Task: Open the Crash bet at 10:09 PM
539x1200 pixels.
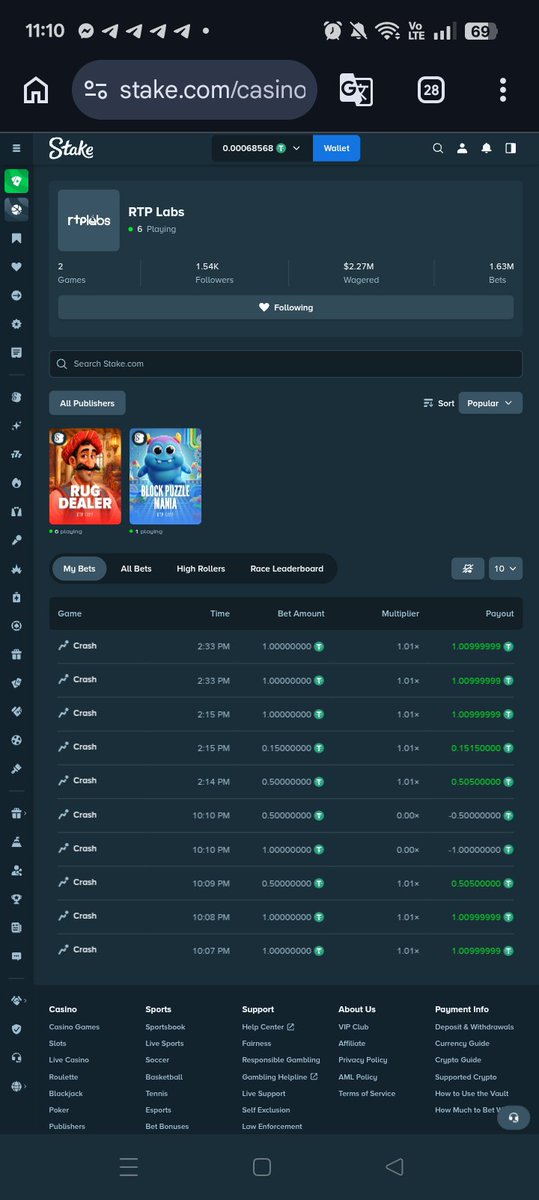Action: 286,882
